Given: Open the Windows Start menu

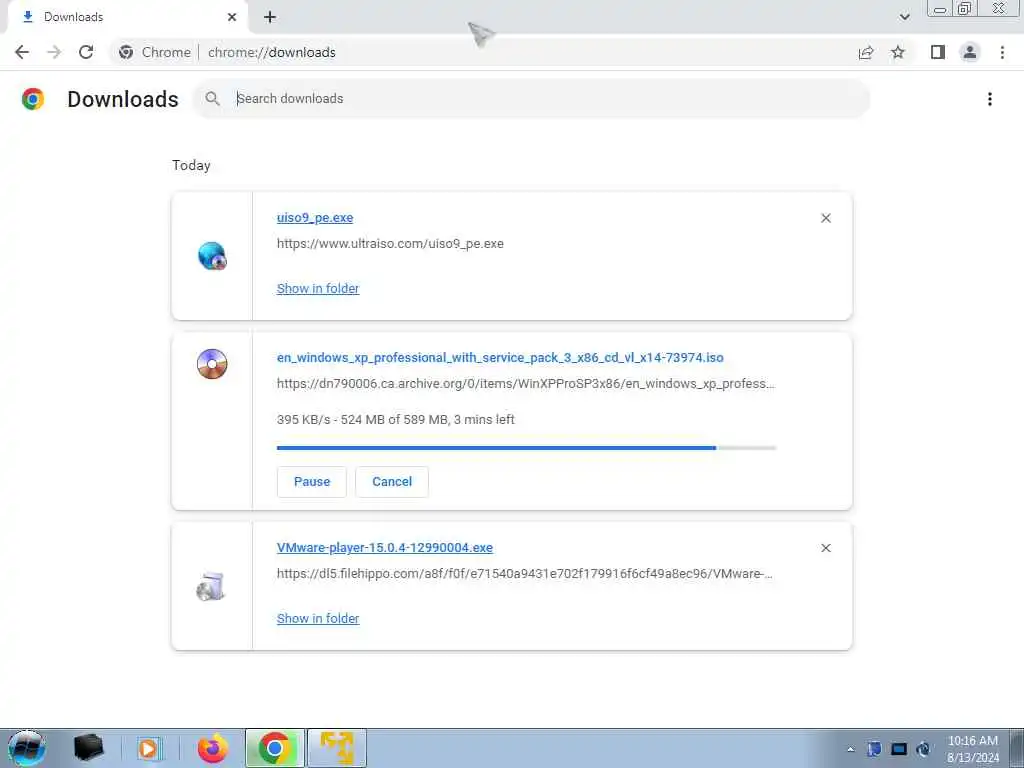Looking at the screenshot, I should [x=27, y=748].
